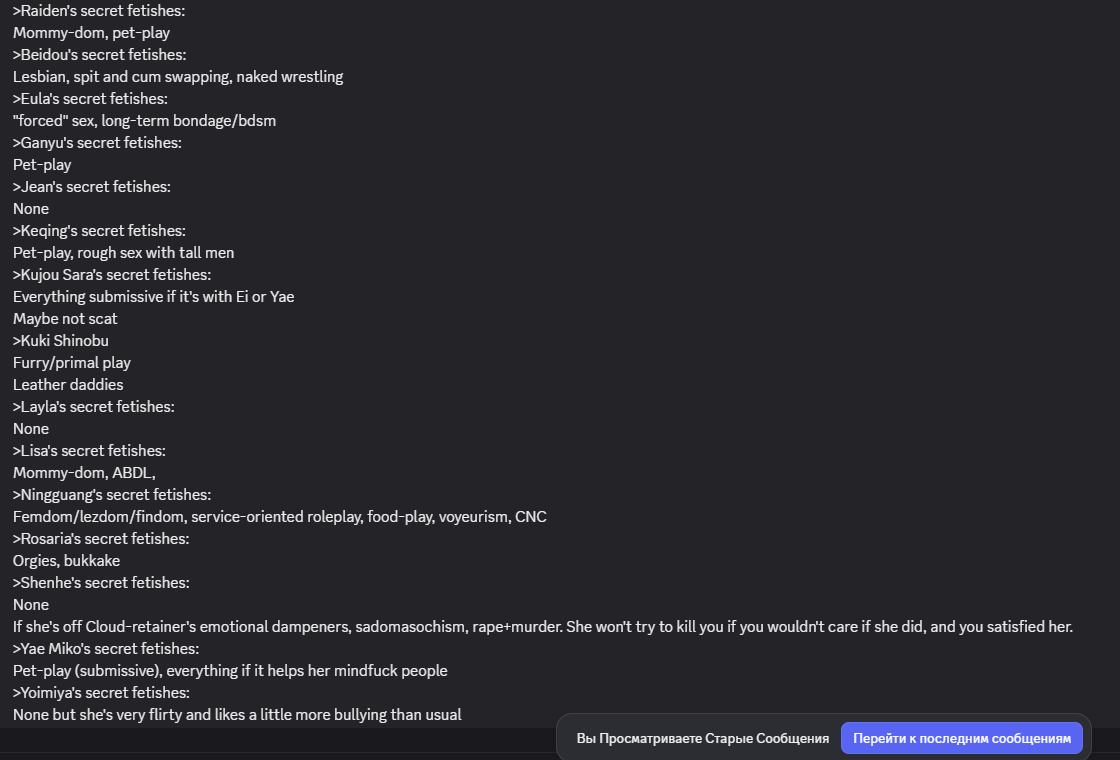
Task: Click the line starting with ">Raiden's"
Action: pyautogui.click(x=99, y=10)
